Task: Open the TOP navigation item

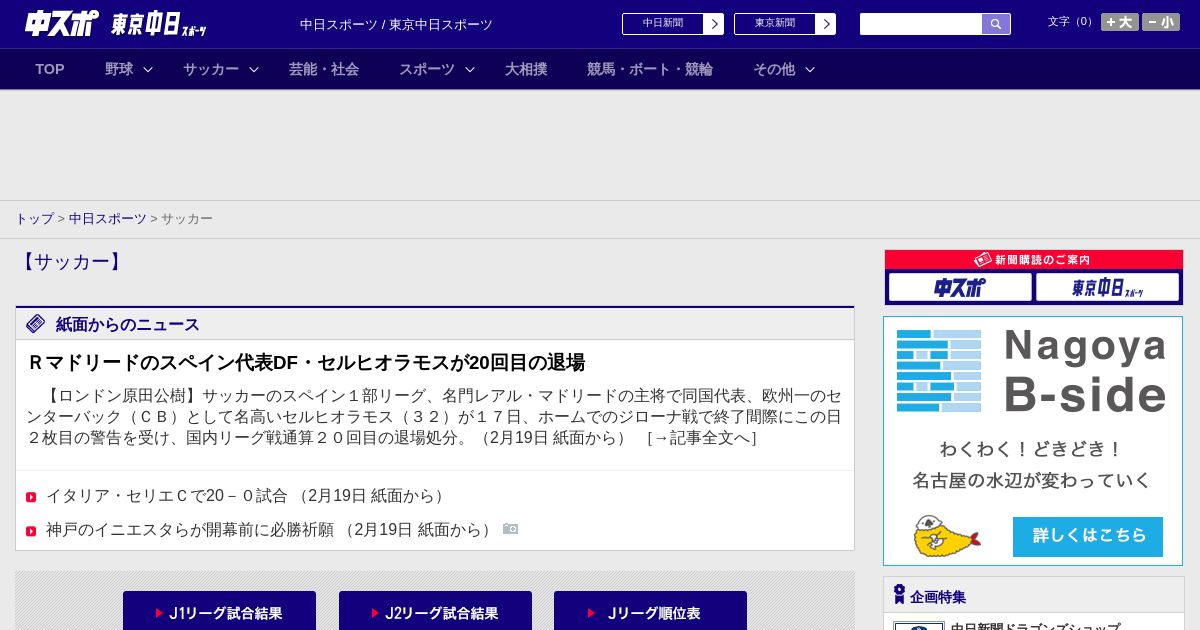Action: tap(50, 69)
